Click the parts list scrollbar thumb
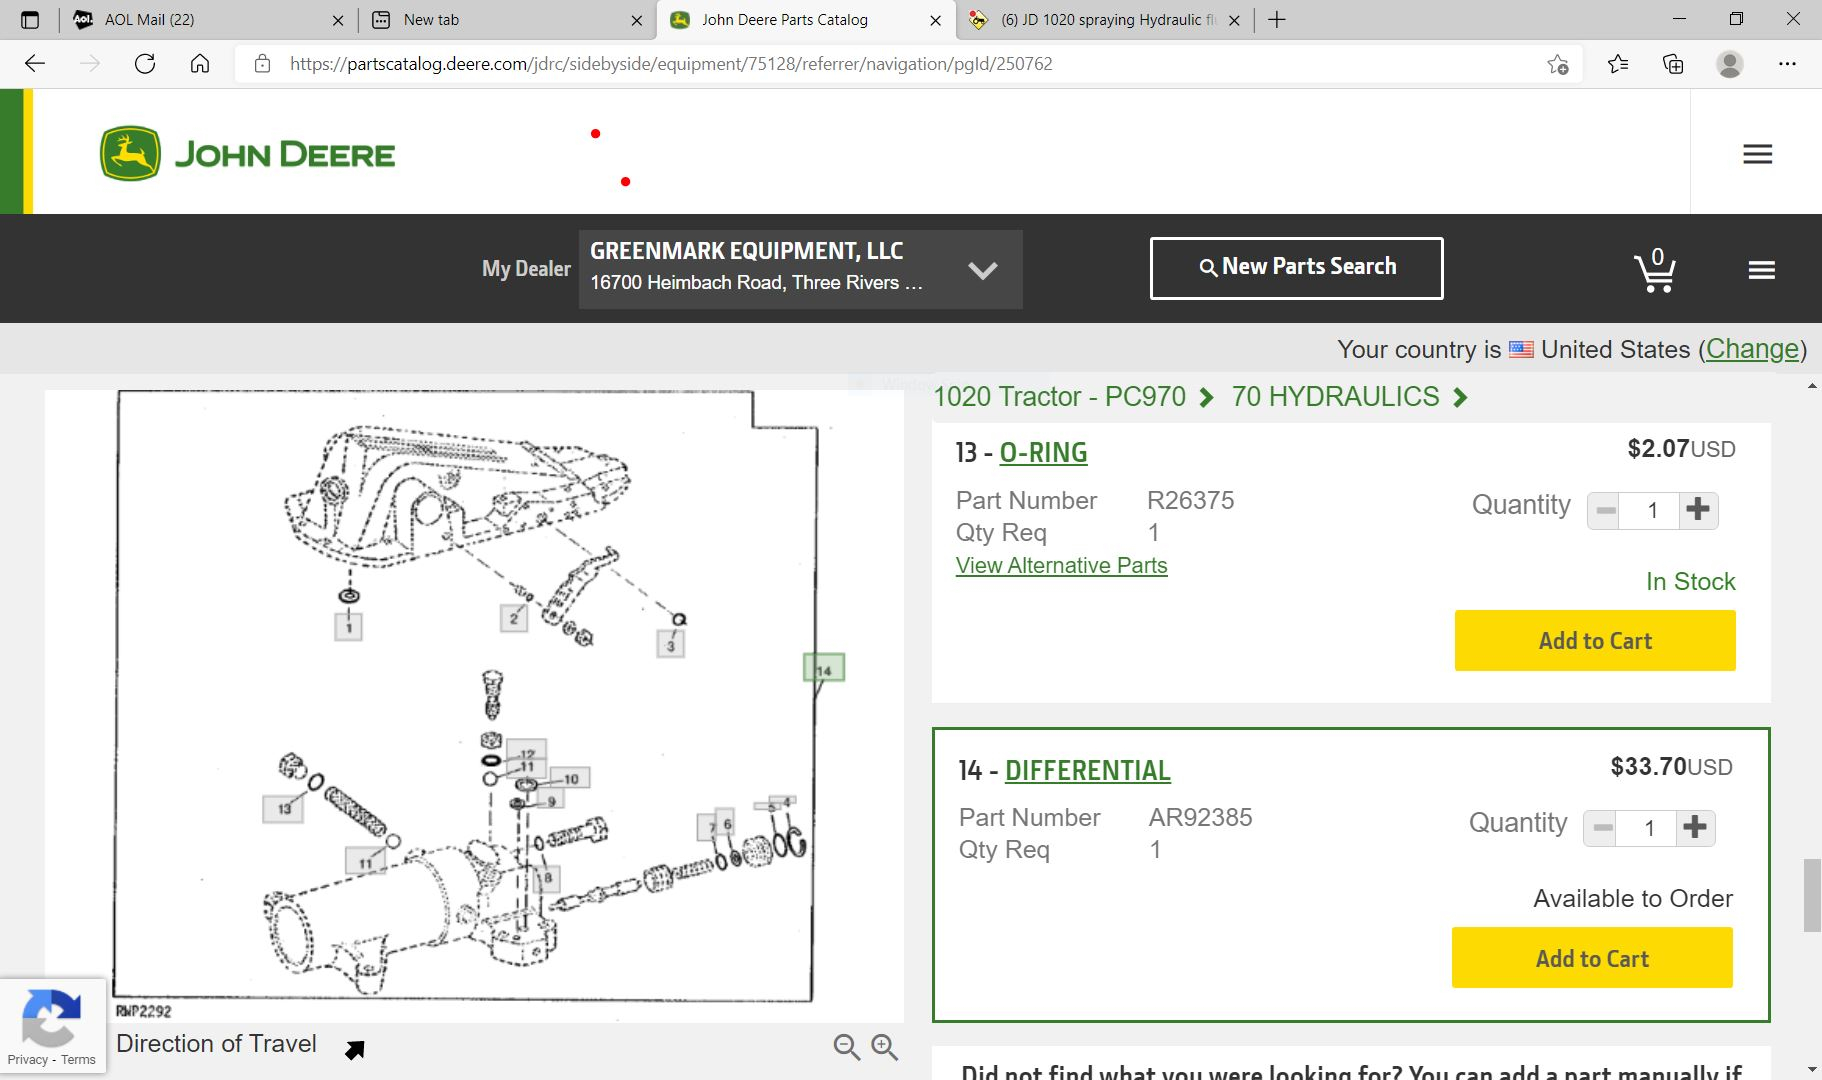Viewport: 1822px width, 1080px height. tap(1812, 895)
